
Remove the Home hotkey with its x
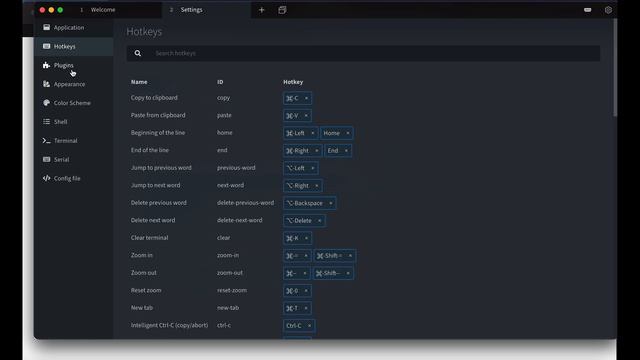348,133
